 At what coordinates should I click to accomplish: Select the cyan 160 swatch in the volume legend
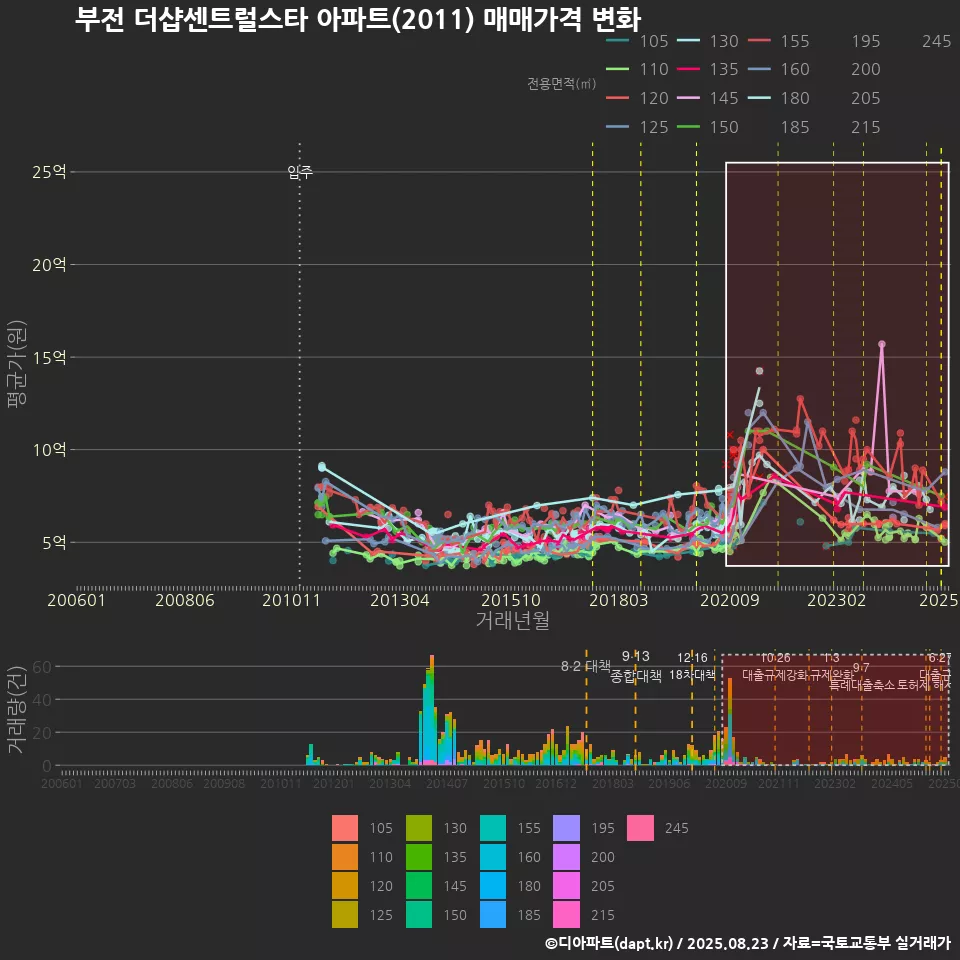click(493, 857)
